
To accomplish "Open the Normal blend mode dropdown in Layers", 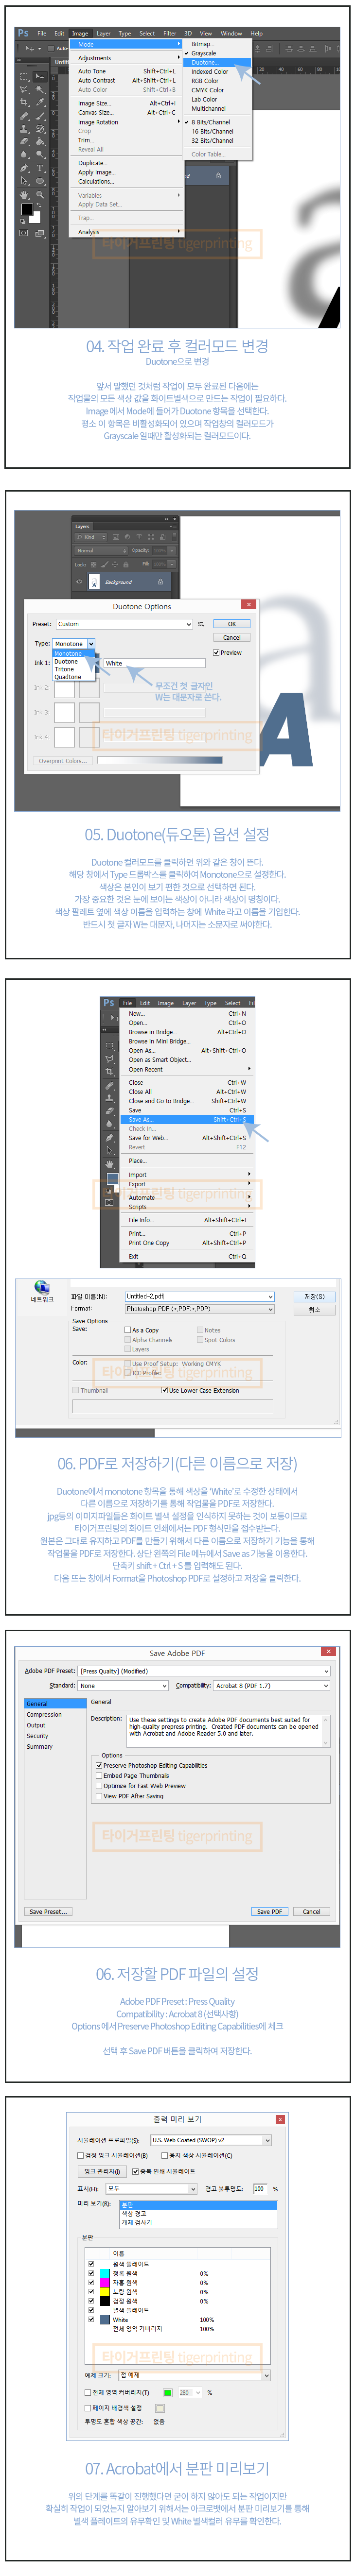I will tap(102, 550).
